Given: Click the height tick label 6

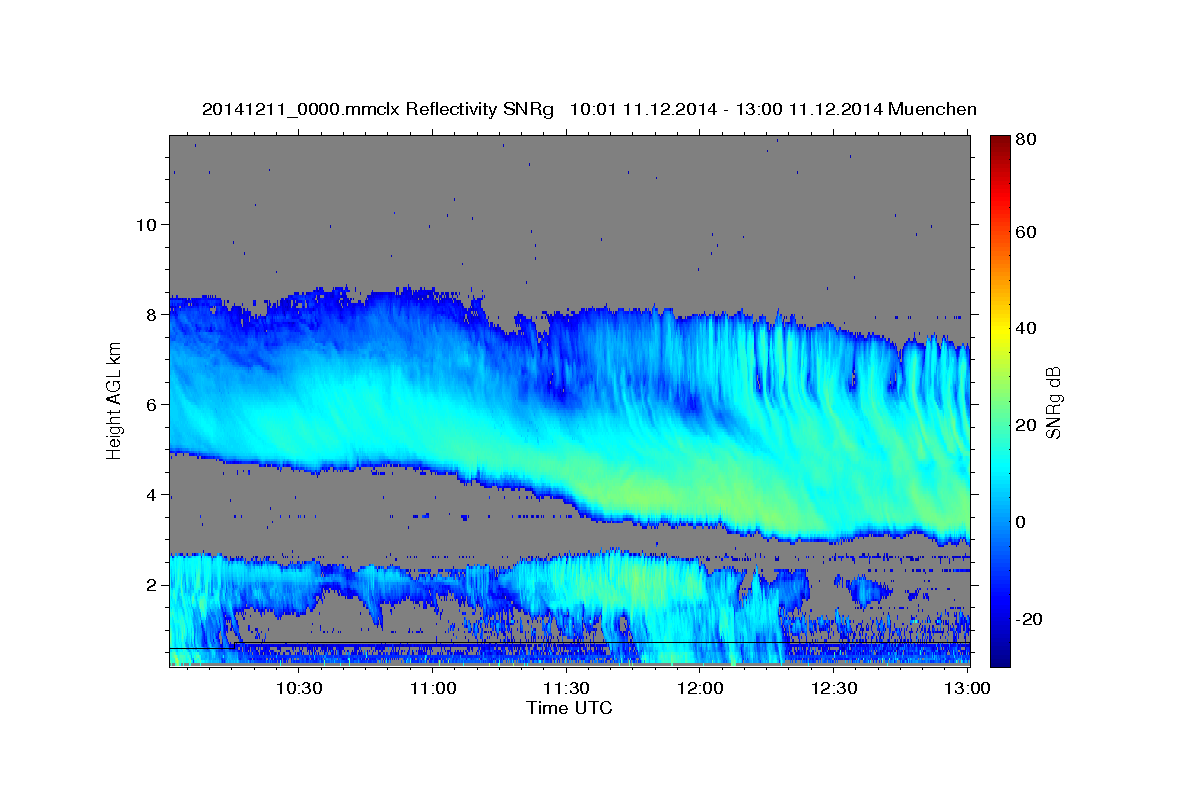Looking at the screenshot, I should coord(150,404).
